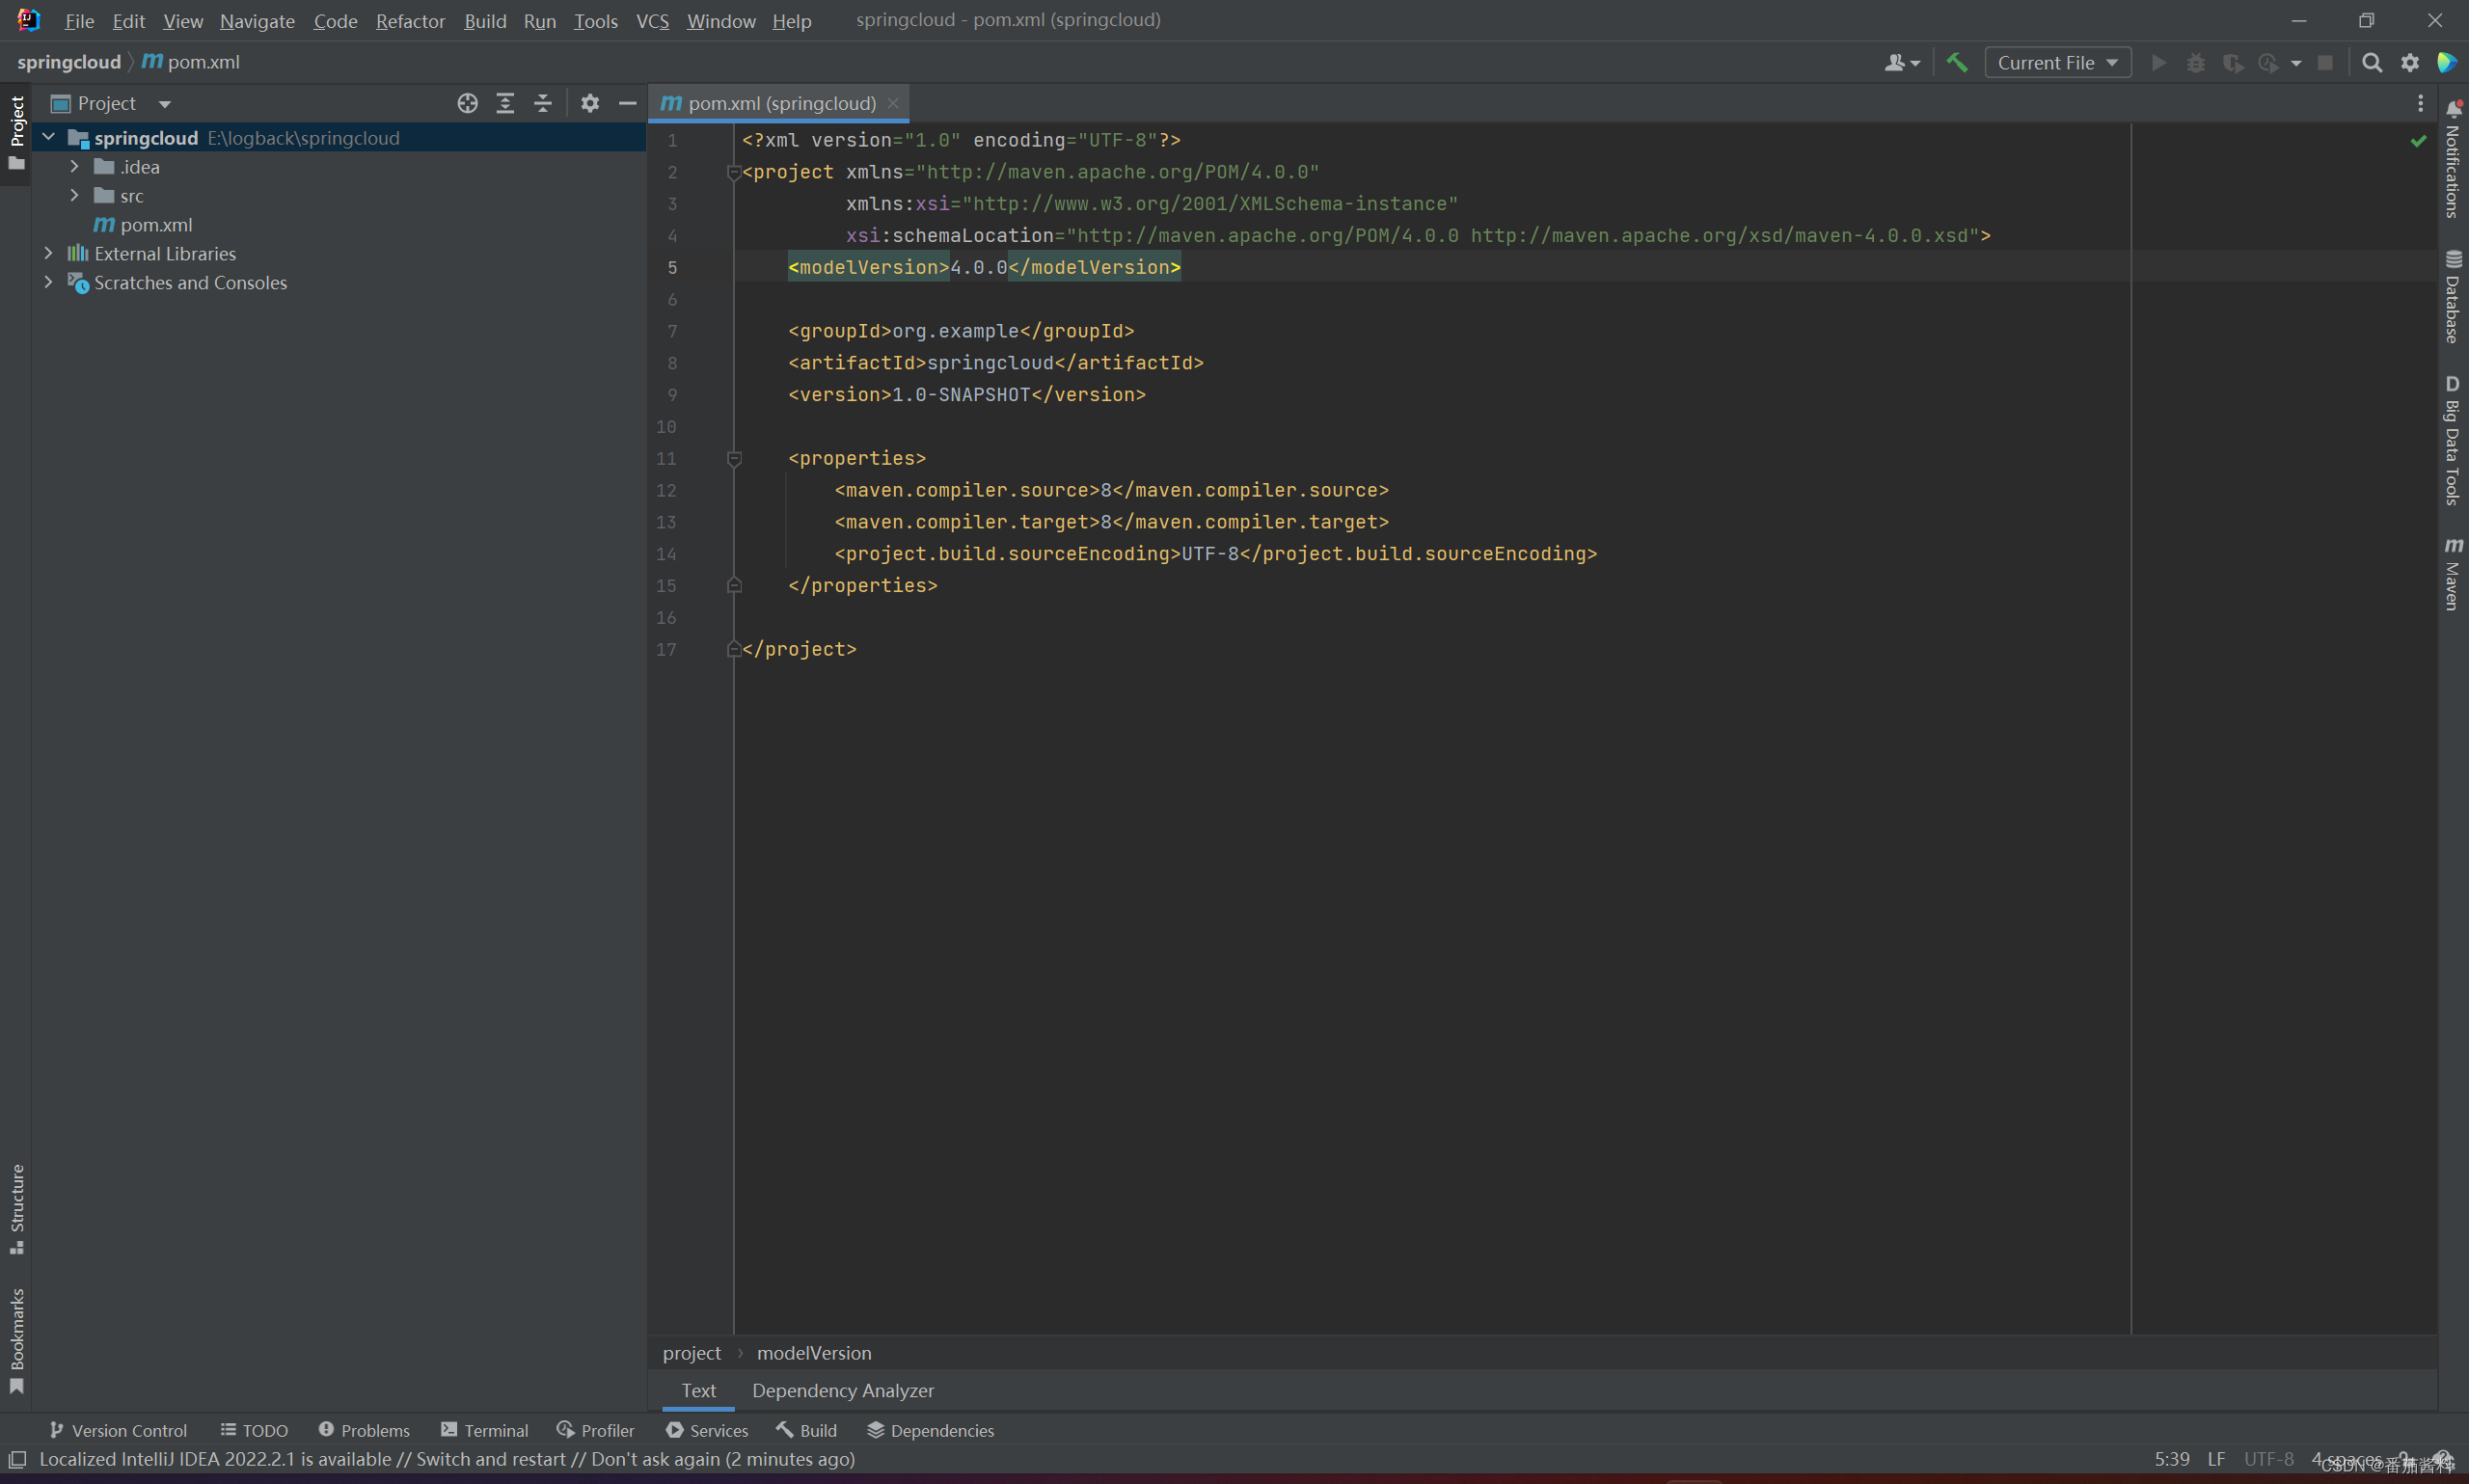This screenshot has width=2469, height=1484.
Task: Open the Terminal tool window
Action: coord(485,1430)
